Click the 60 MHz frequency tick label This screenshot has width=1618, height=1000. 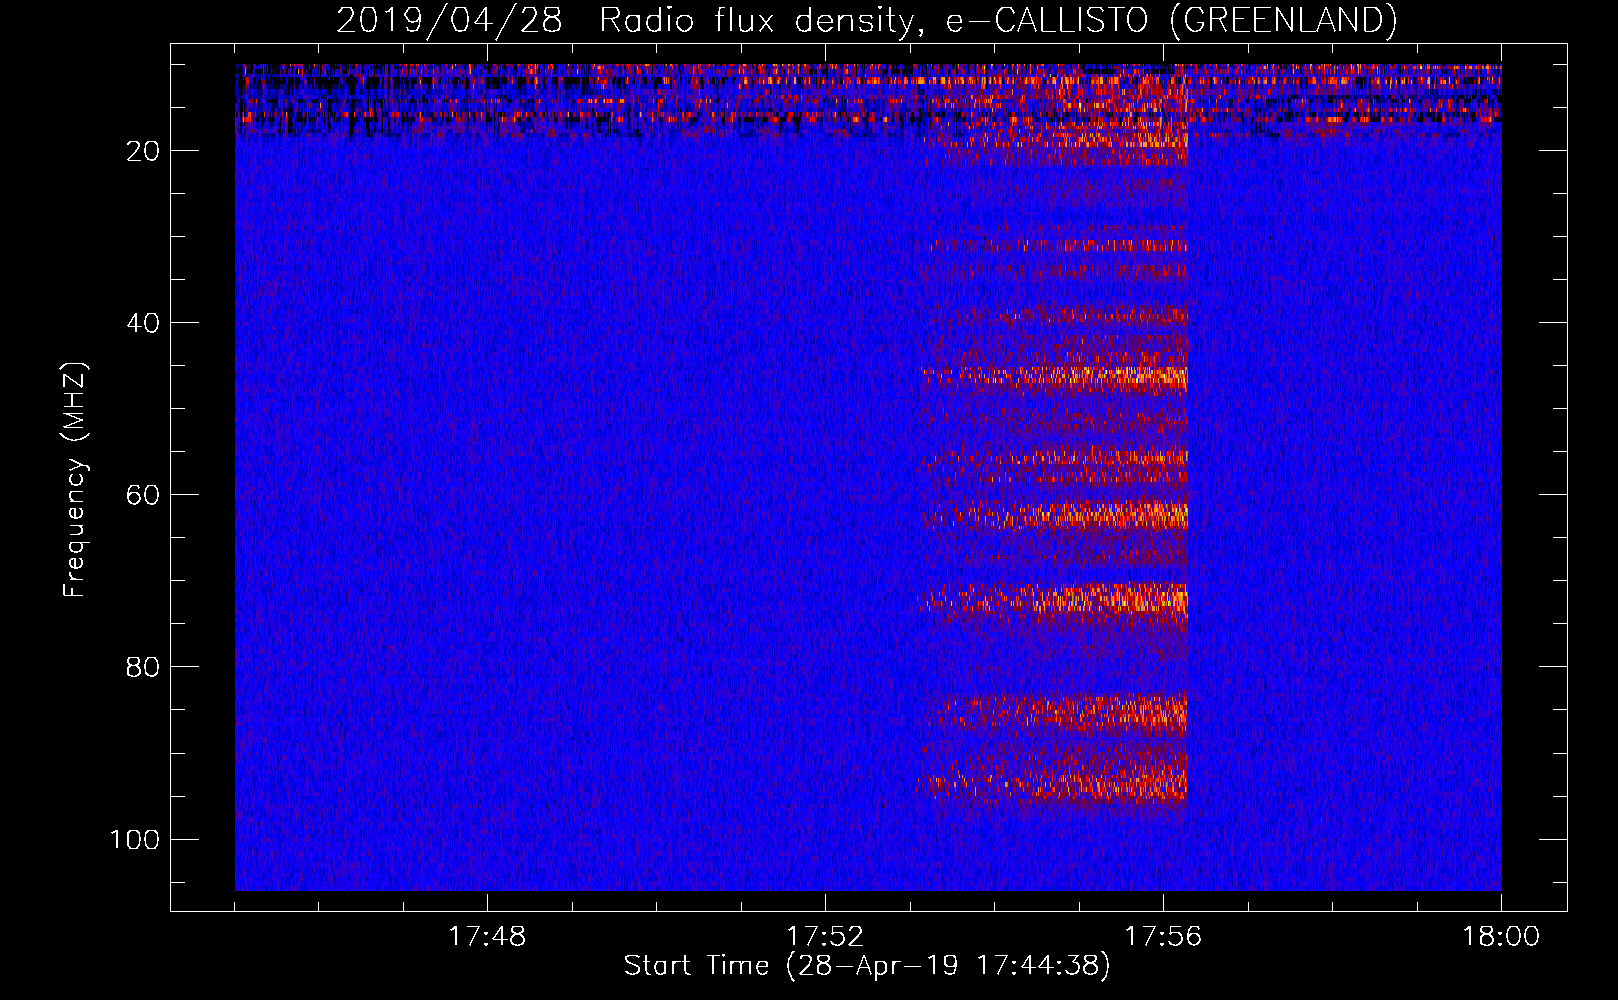click(x=143, y=495)
